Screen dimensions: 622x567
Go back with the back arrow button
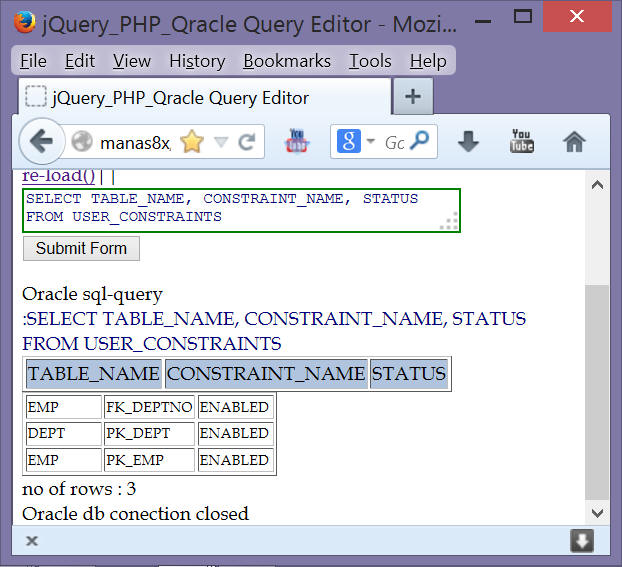tap(42, 141)
